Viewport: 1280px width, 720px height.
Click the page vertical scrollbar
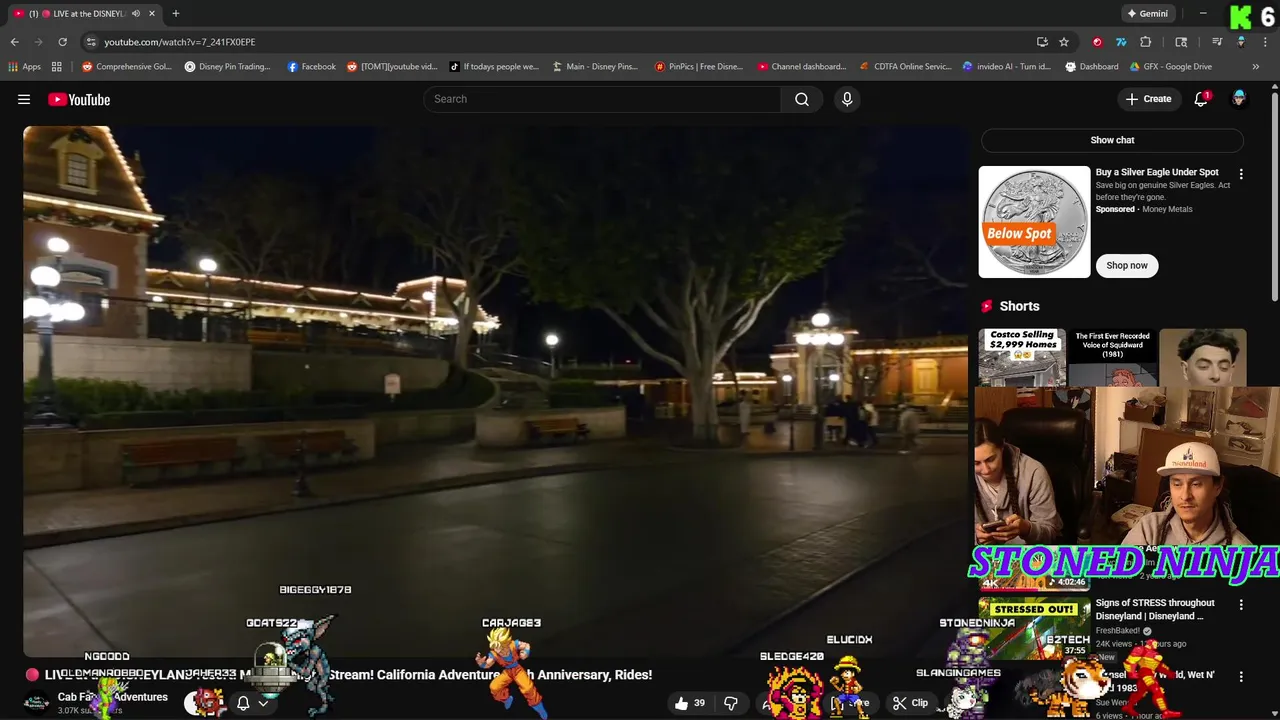(1275, 195)
